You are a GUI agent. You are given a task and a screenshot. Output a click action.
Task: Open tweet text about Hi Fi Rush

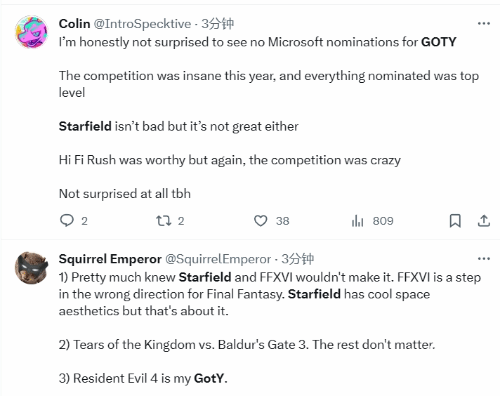pyautogui.click(x=230, y=160)
